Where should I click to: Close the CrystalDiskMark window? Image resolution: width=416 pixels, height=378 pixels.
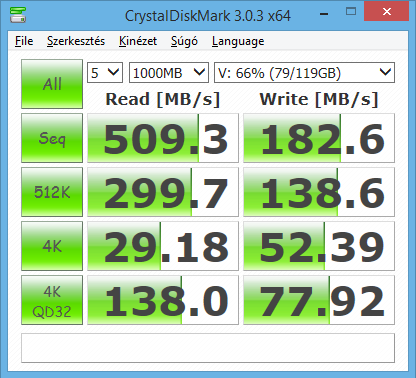[387, 12]
